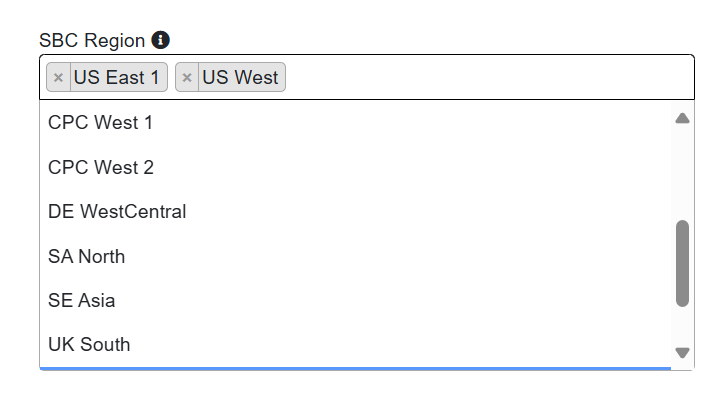Select CPC West 1 from the list

coord(355,123)
